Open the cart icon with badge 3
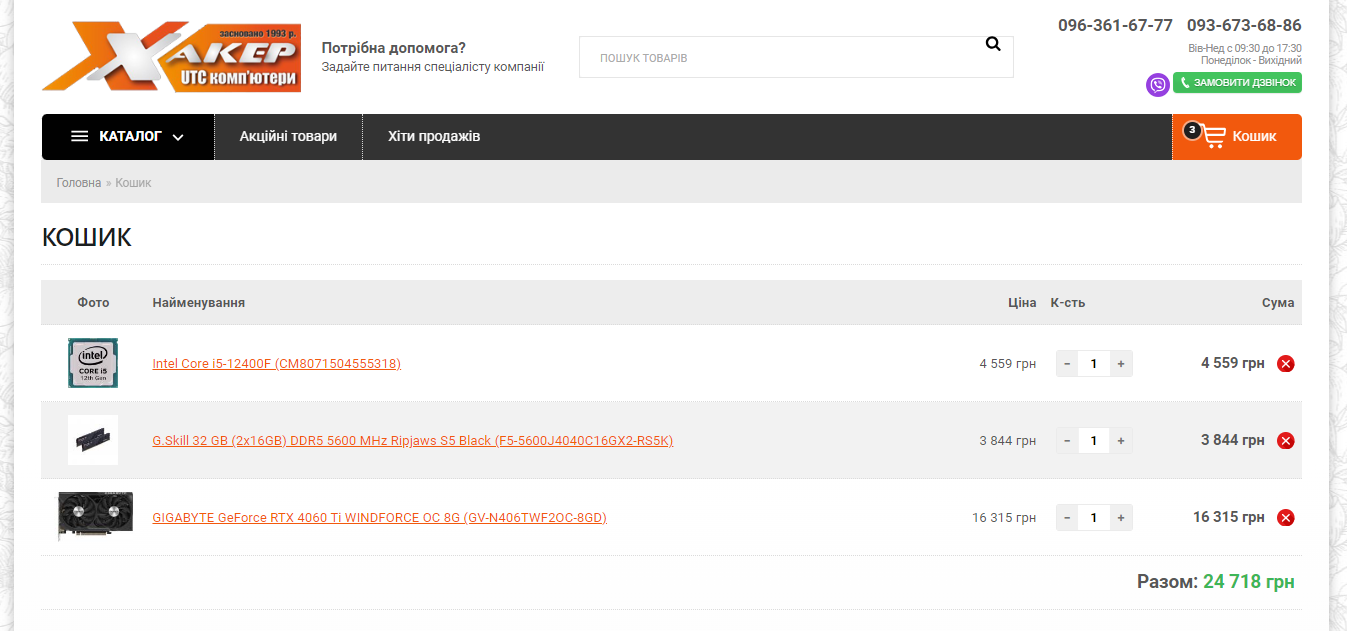The height and width of the screenshot is (631, 1347). tap(1206, 136)
